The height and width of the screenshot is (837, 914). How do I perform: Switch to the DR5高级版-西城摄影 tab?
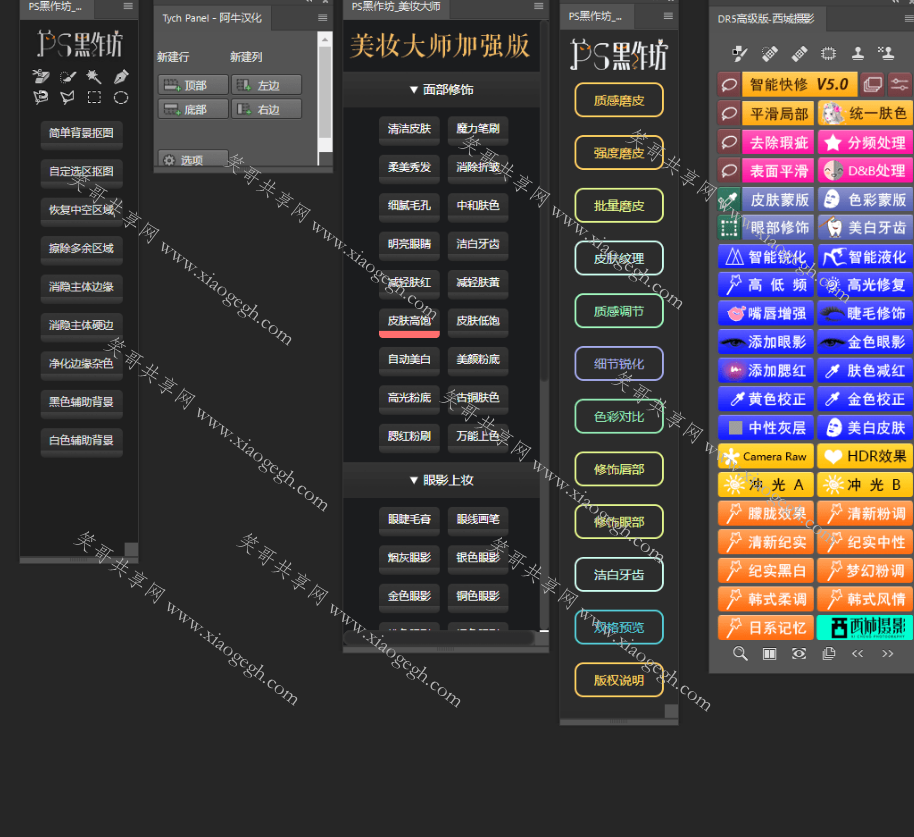(766, 19)
